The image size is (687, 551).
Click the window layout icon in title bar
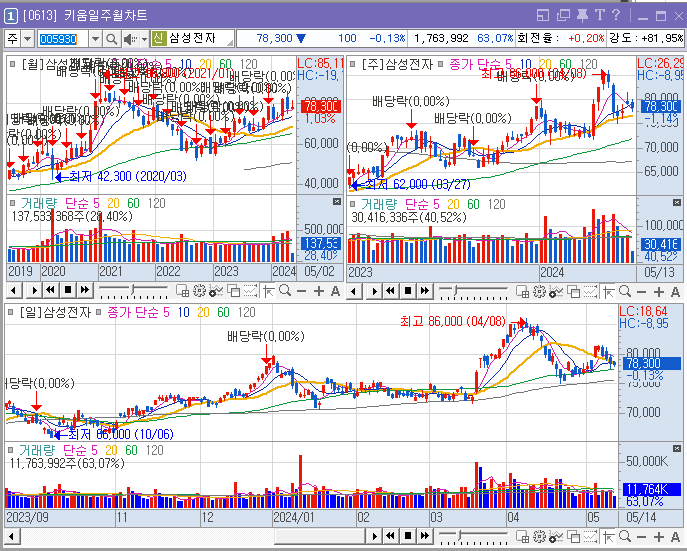[x=543, y=16]
